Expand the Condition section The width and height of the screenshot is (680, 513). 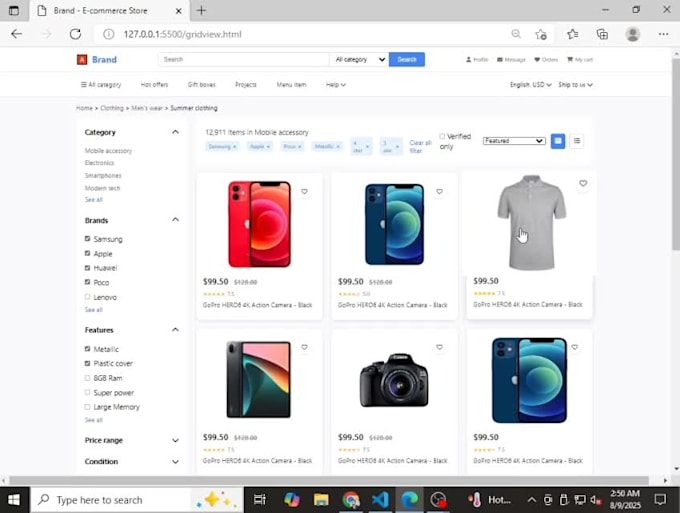175,462
